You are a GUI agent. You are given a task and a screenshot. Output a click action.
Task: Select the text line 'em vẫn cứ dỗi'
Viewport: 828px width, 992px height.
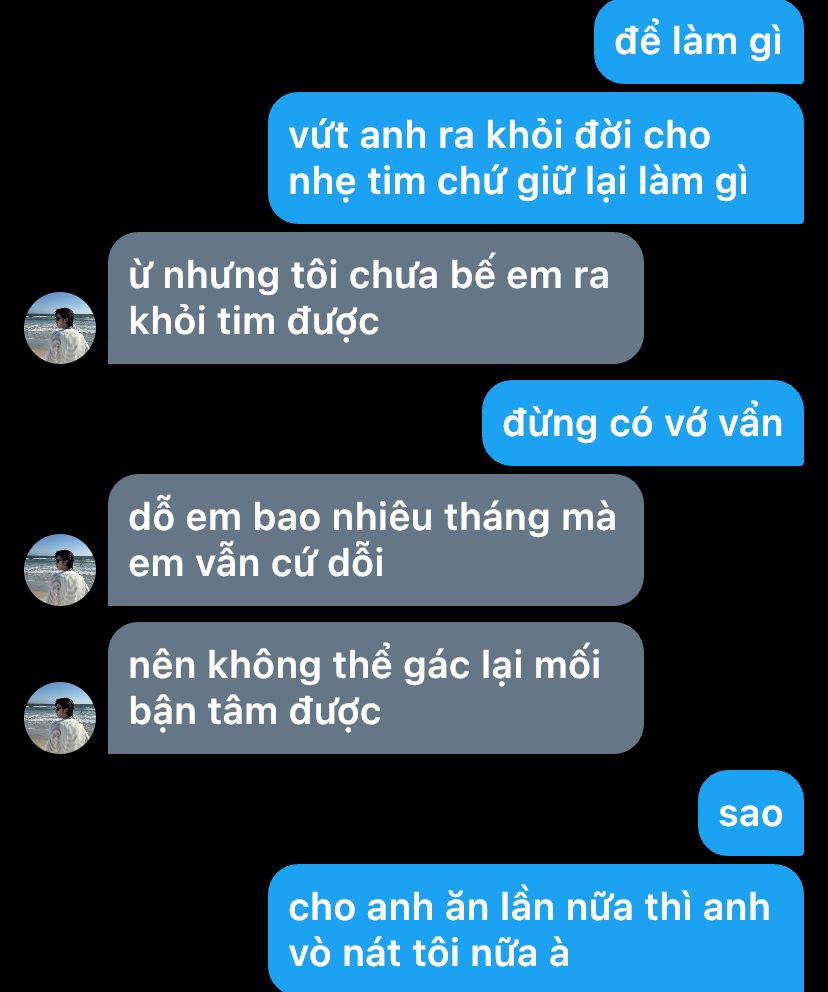click(x=256, y=563)
